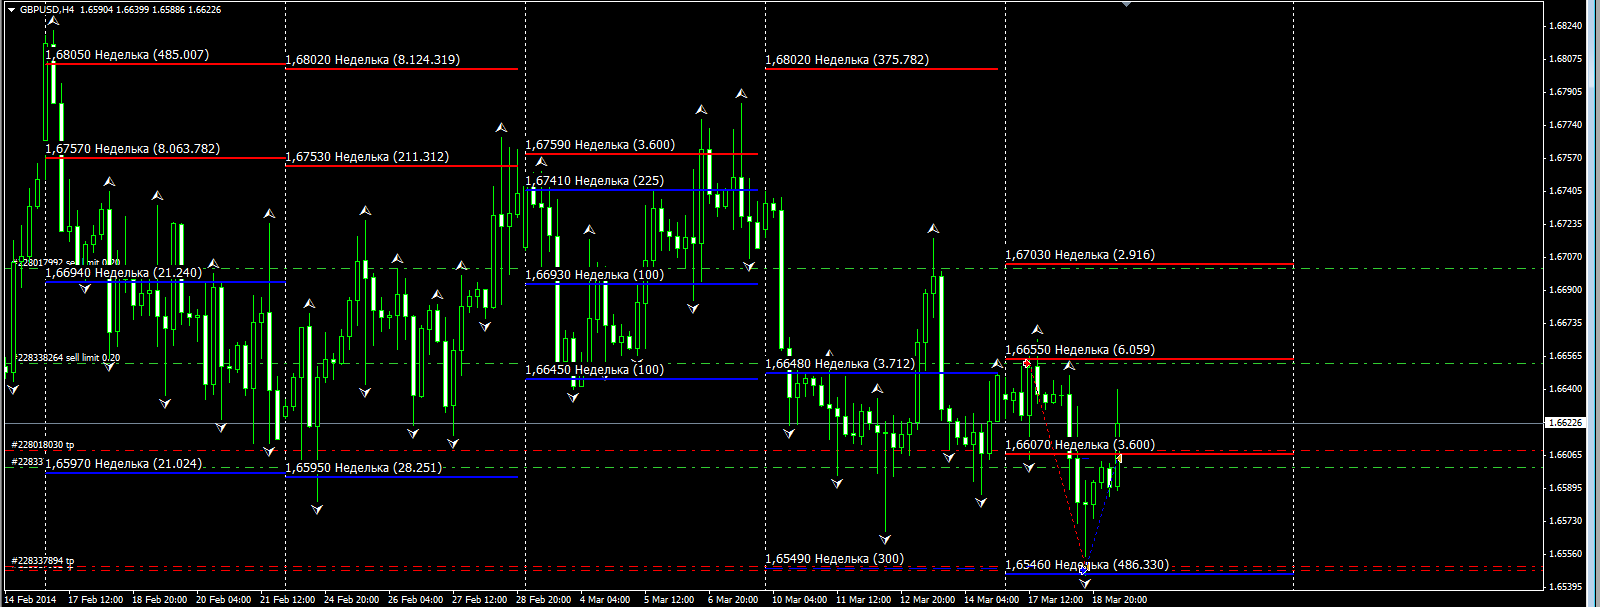Select label '1,66550 Неделька (6.059)'
This screenshot has width=1600, height=607.
[1080, 350]
